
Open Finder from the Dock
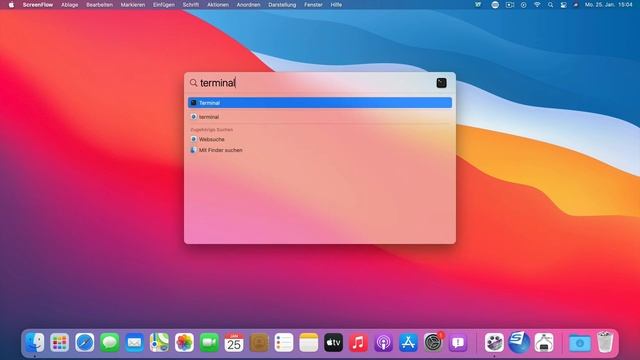point(35,342)
